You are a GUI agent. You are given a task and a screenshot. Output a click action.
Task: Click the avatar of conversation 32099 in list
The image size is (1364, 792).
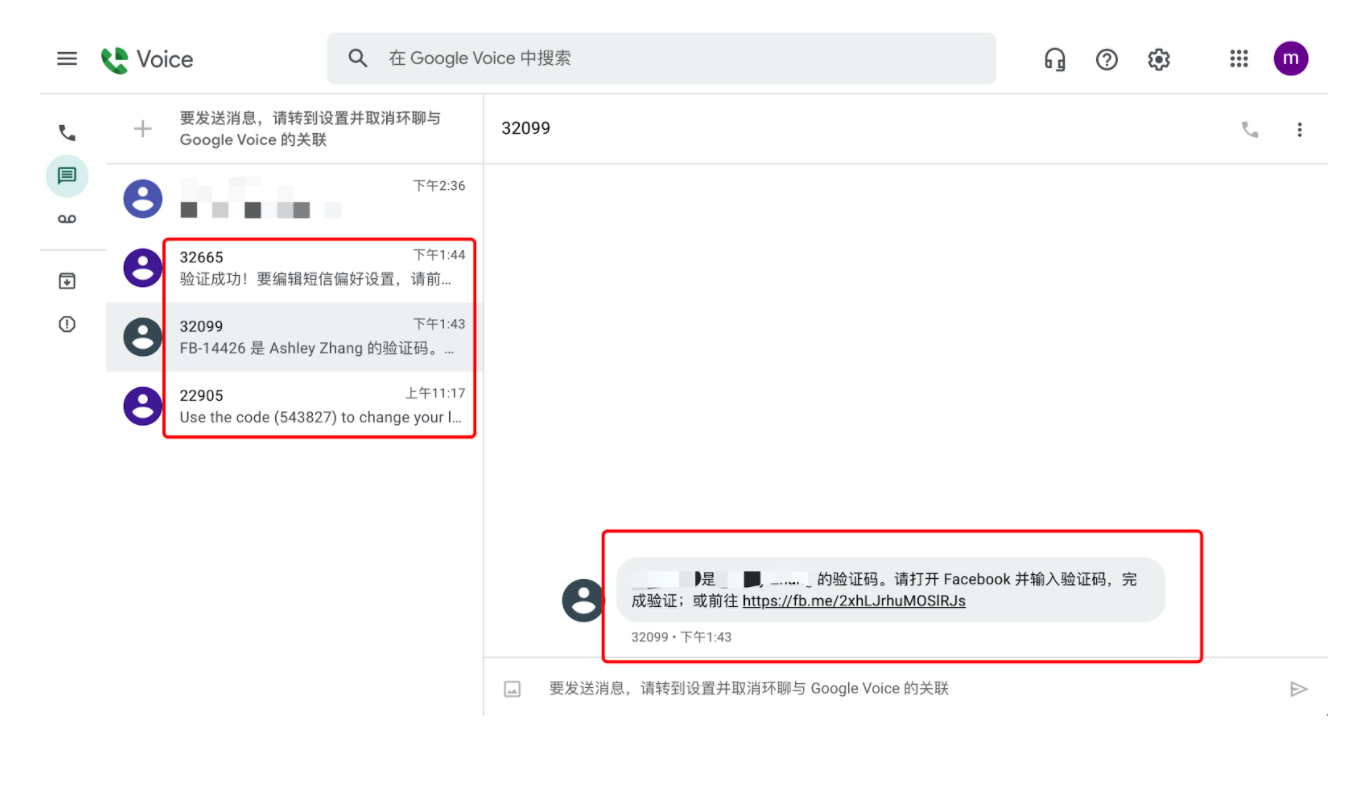click(x=143, y=337)
